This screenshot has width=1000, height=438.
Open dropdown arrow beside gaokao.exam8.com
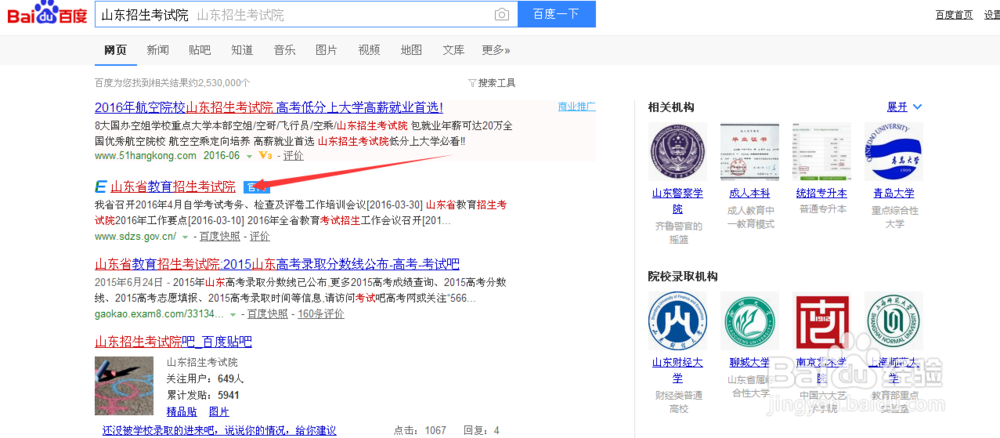click(233, 314)
